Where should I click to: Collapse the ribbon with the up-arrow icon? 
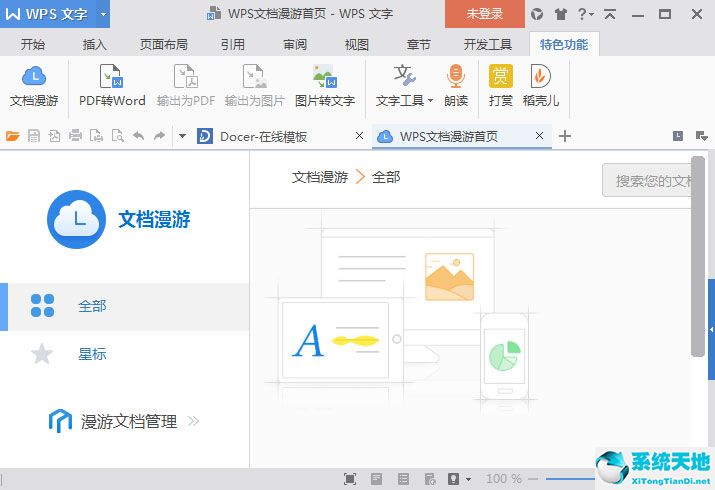pos(610,14)
